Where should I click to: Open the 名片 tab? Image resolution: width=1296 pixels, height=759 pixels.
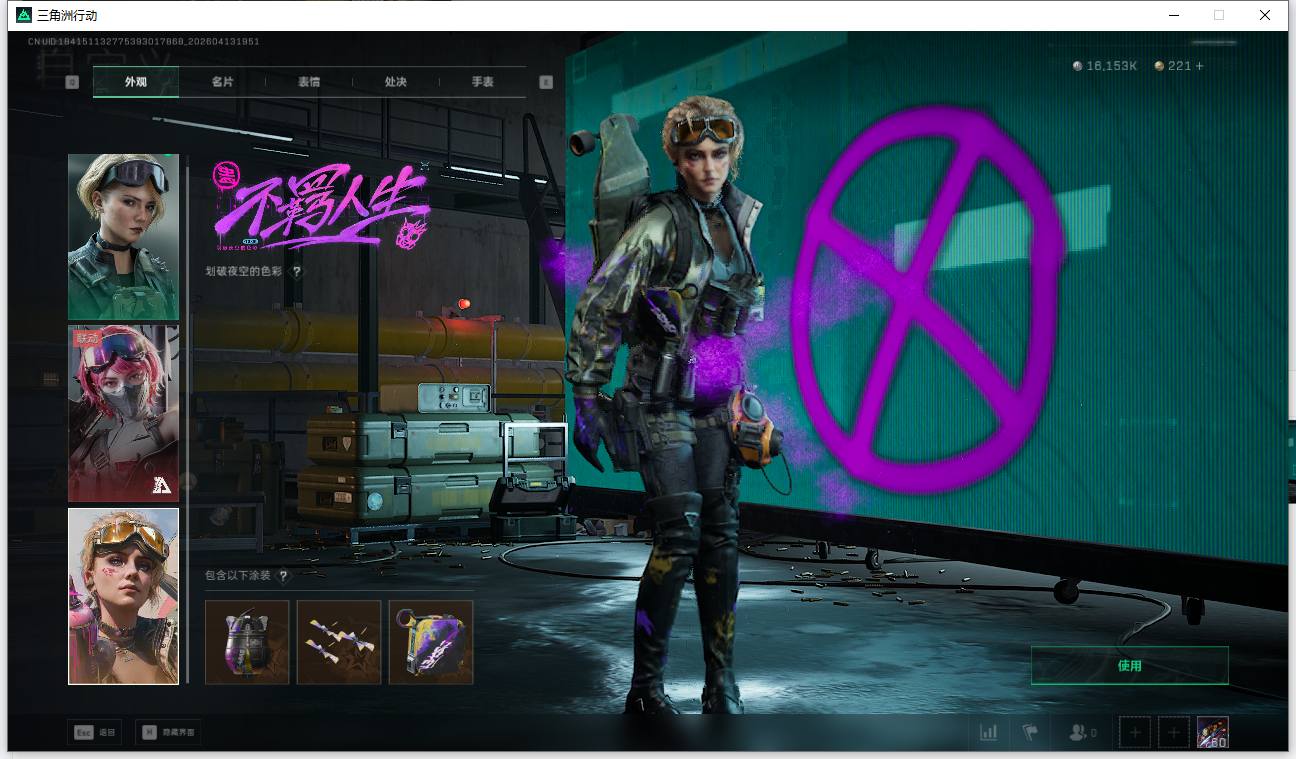pyautogui.click(x=222, y=82)
